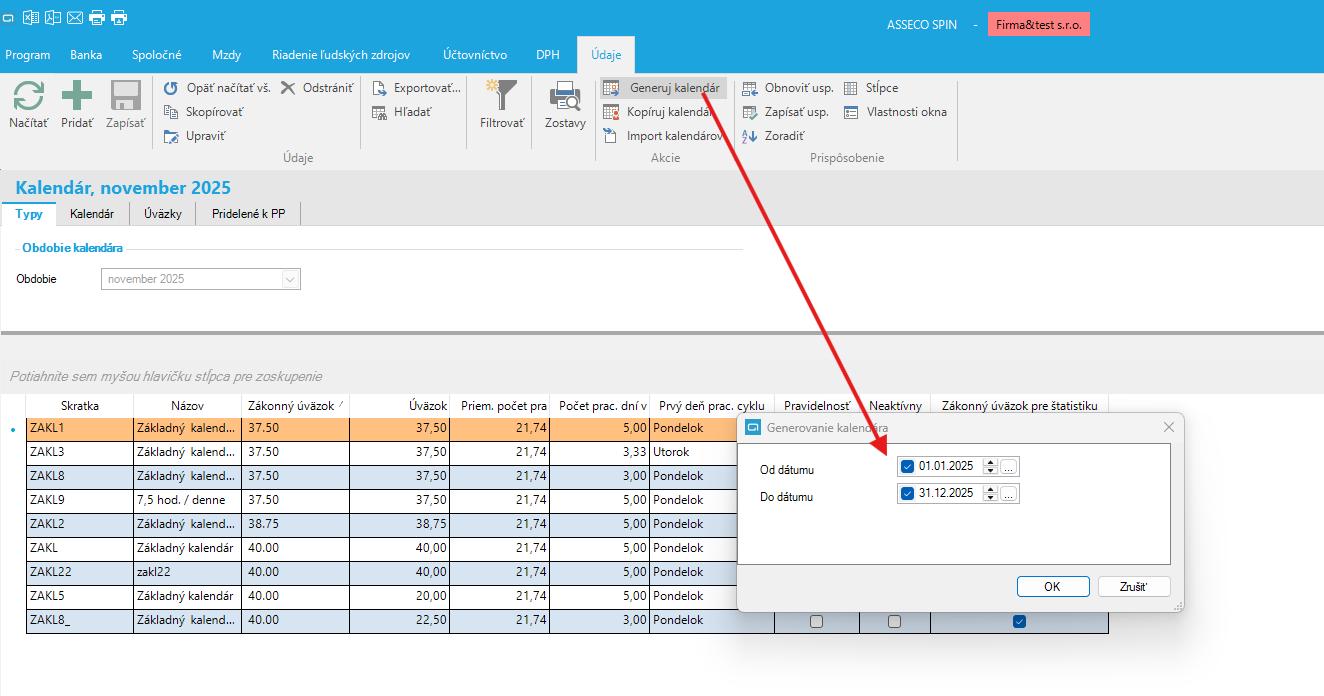Open date picker for Do dátumu
This screenshot has height=696, width=1324.
tap(1009, 493)
